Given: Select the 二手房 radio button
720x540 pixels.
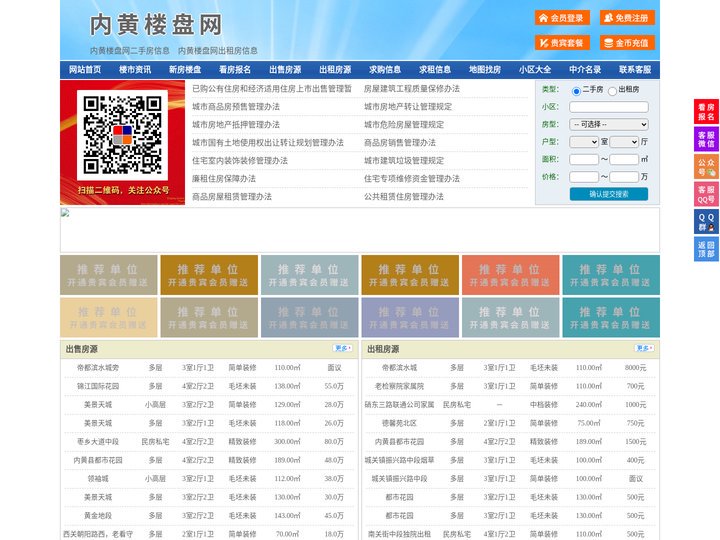Looking at the screenshot, I should click(576, 91).
